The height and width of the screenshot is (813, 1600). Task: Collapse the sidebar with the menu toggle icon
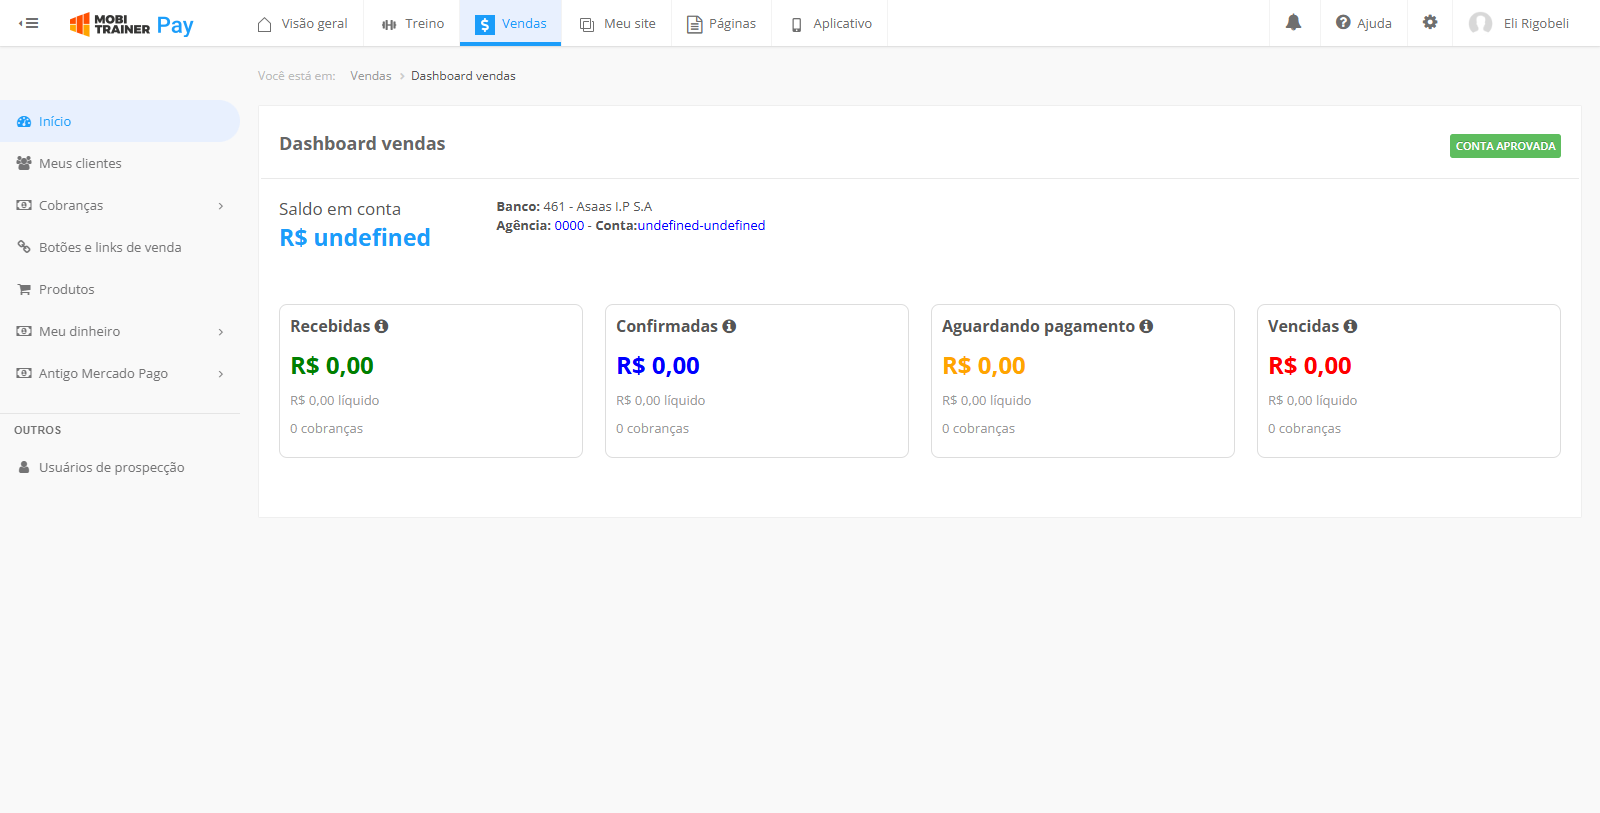29,23
